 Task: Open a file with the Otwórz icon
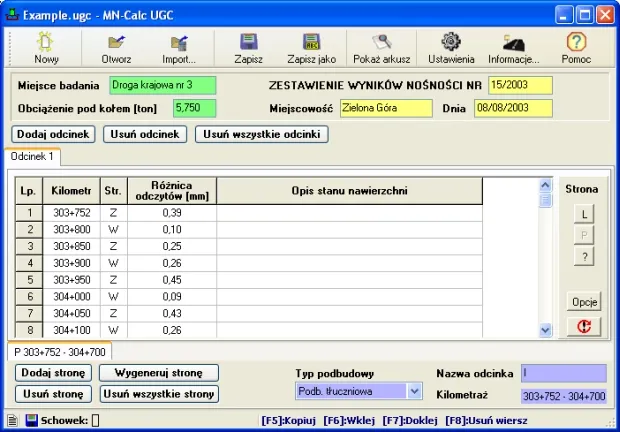tap(116, 43)
